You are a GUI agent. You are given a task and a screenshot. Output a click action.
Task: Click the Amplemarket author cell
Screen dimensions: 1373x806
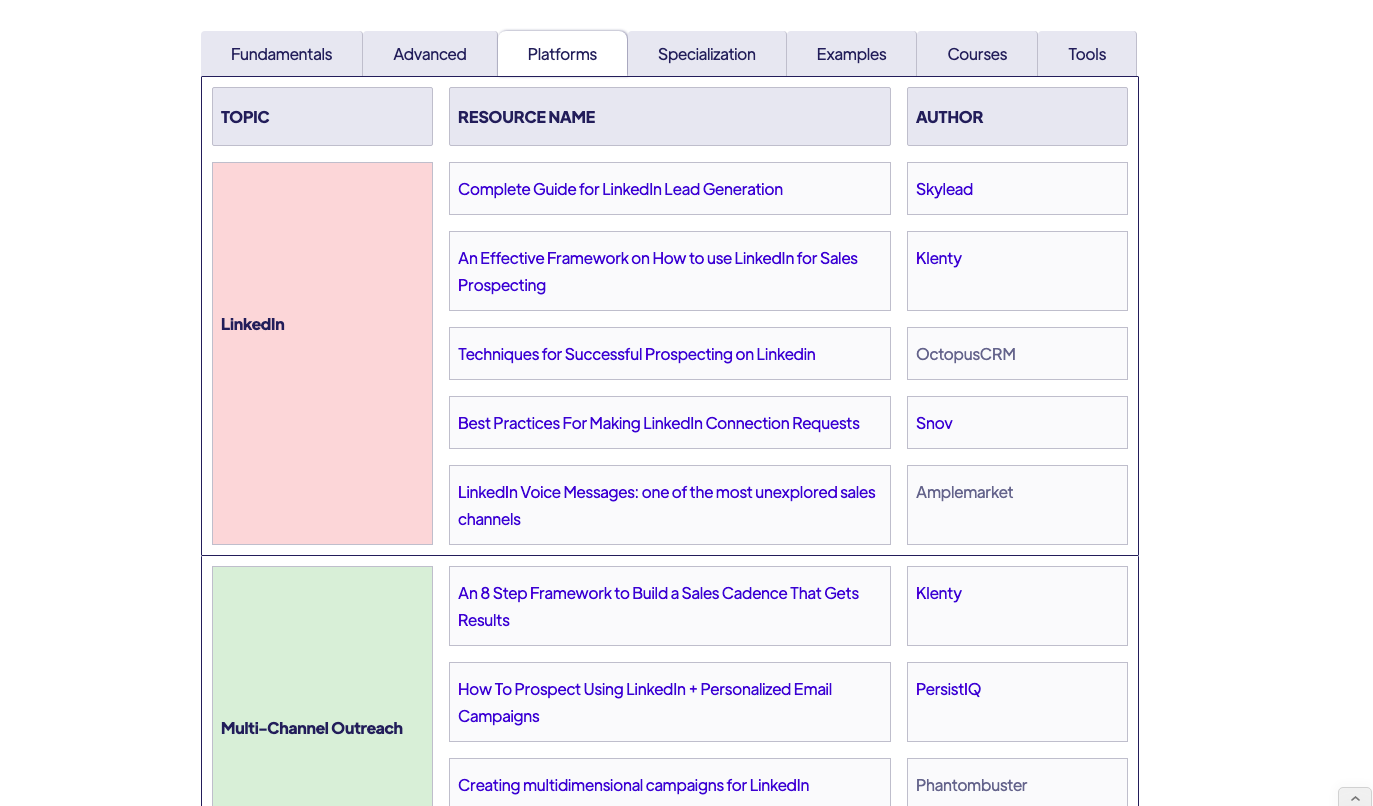click(x=1017, y=505)
